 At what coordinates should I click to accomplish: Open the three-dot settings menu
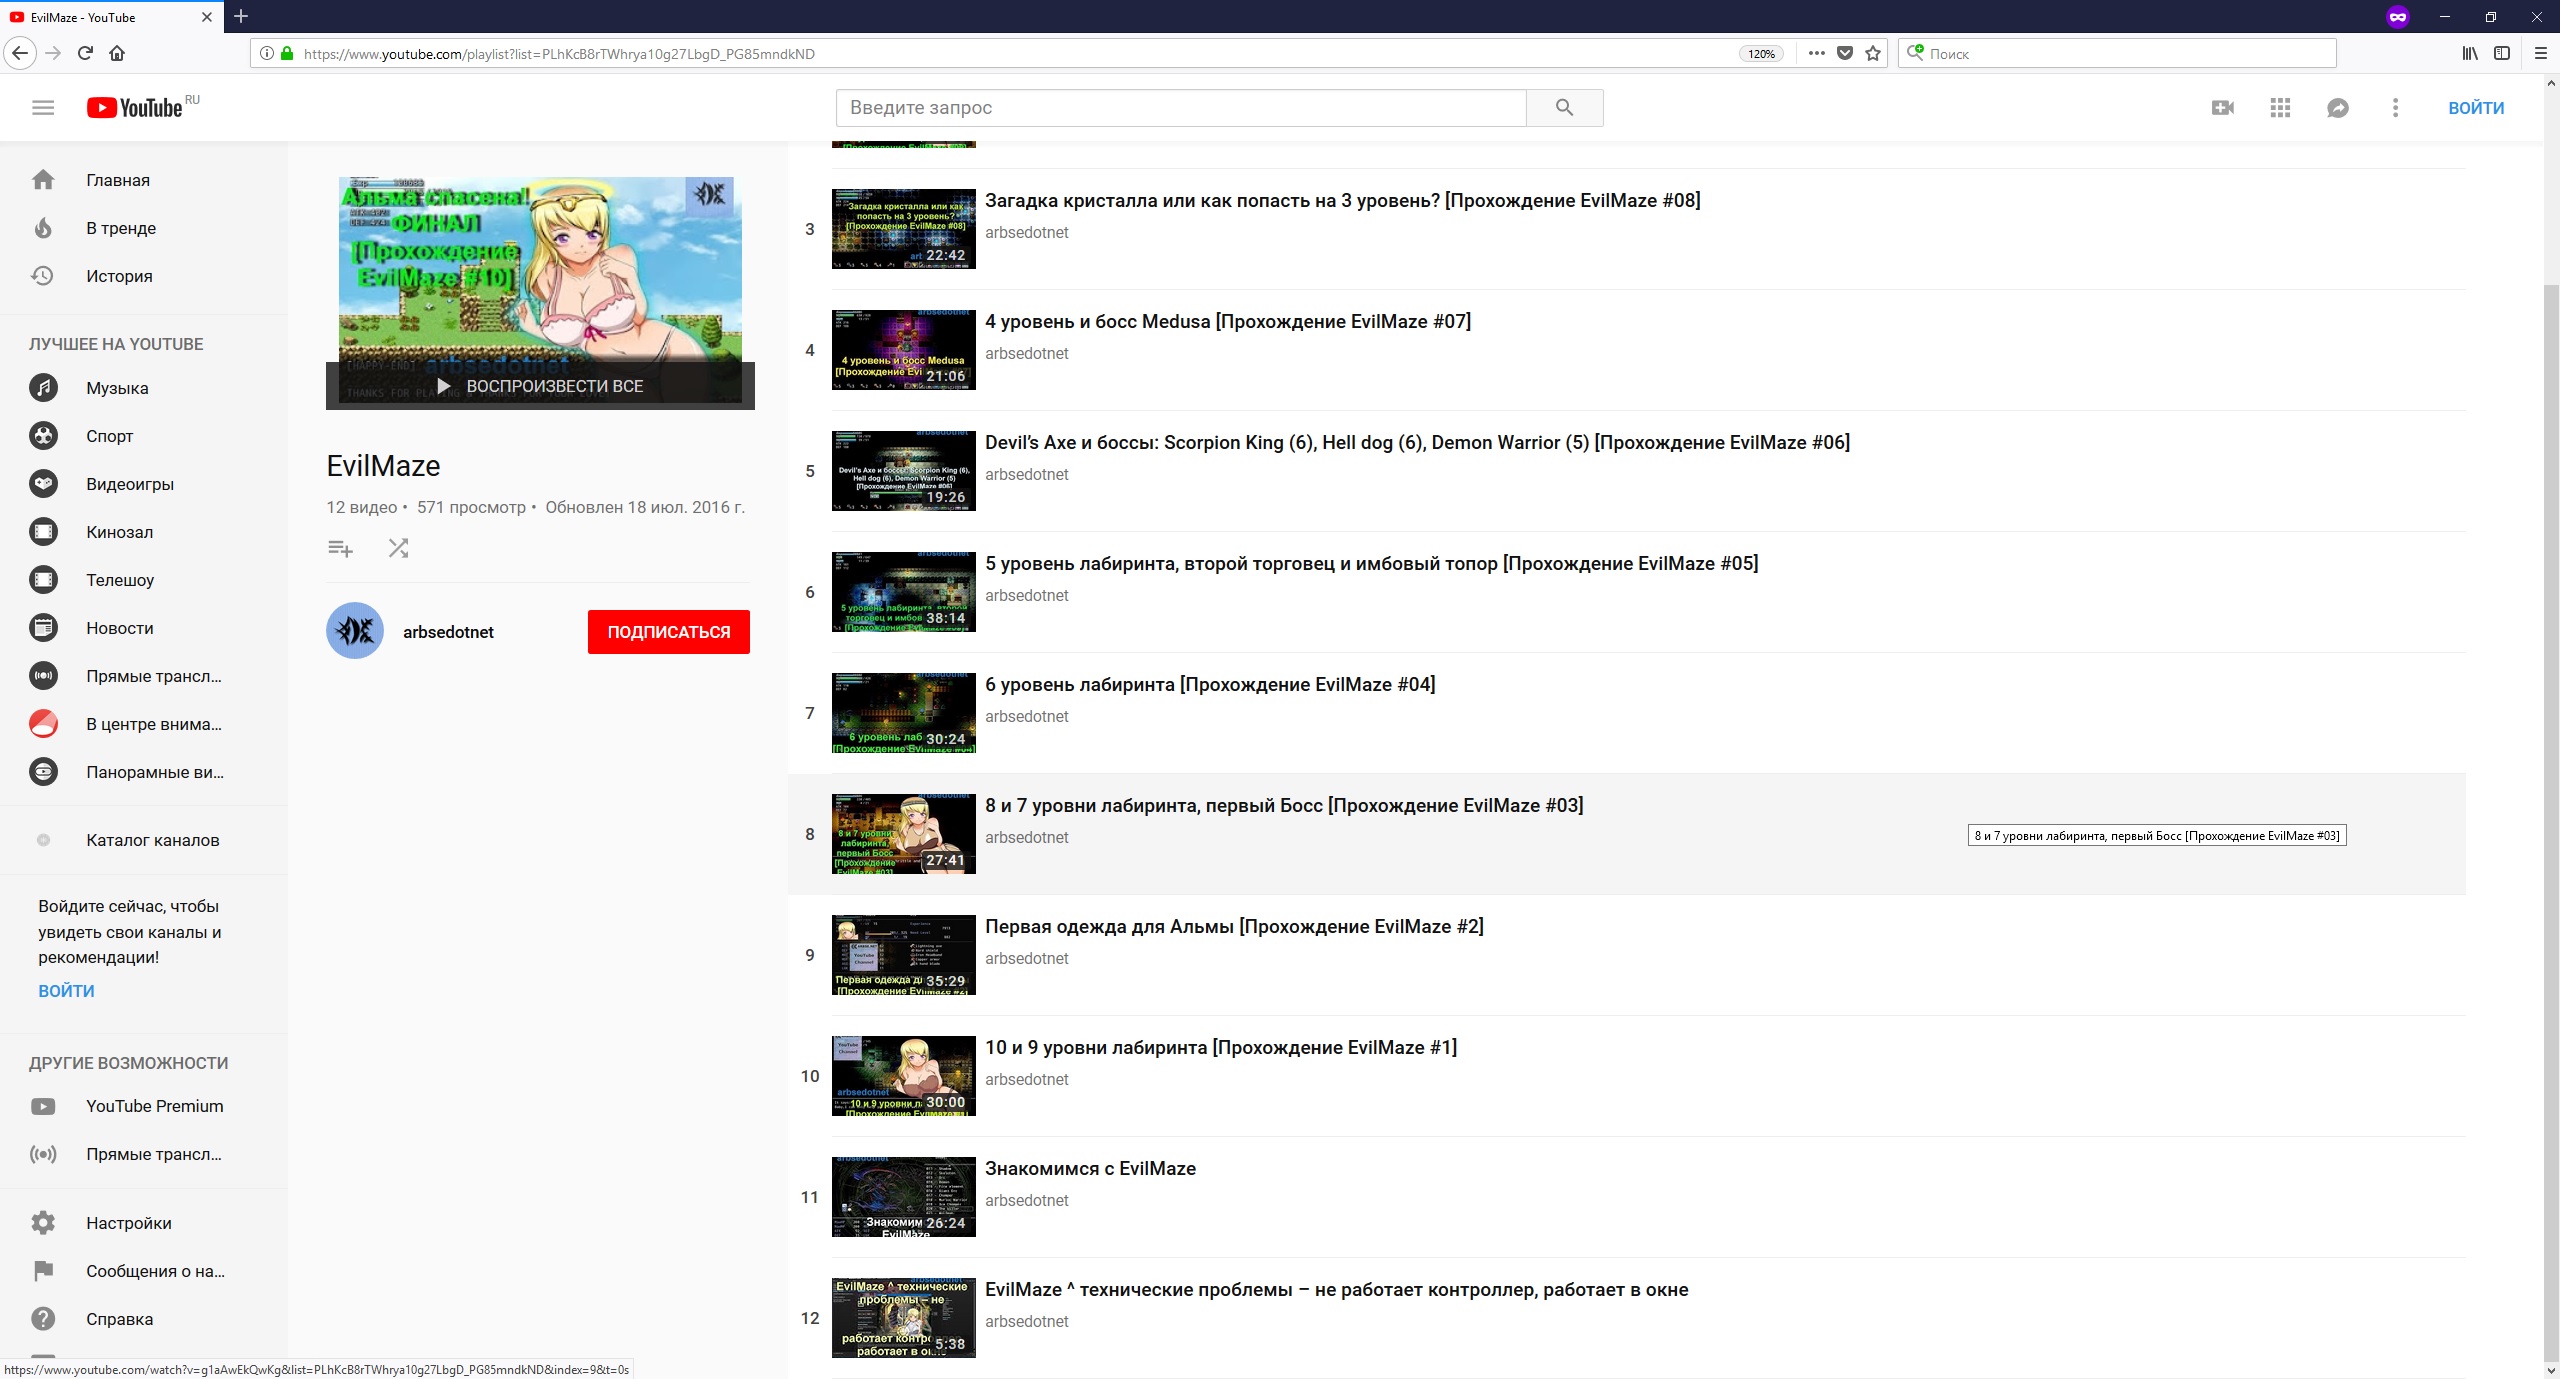click(2395, 108)
